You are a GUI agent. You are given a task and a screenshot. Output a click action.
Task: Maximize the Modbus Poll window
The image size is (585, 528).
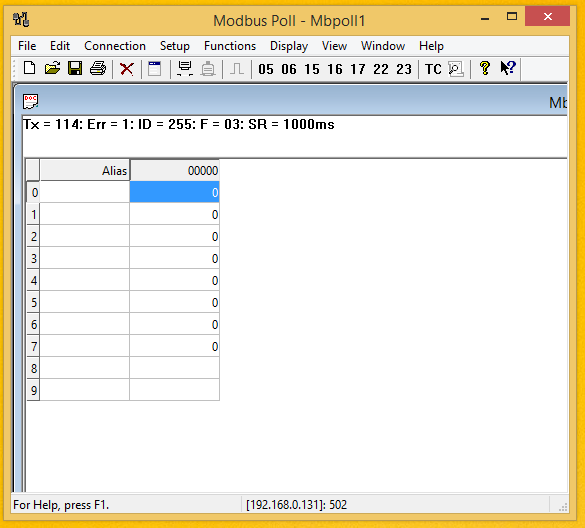coord(512,16)
